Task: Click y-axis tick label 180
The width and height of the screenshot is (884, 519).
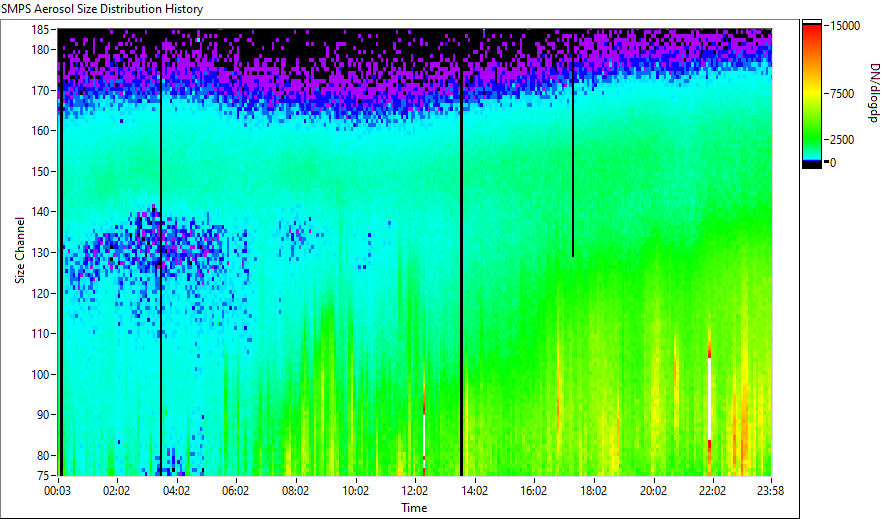Action: (x=40, y=50)
